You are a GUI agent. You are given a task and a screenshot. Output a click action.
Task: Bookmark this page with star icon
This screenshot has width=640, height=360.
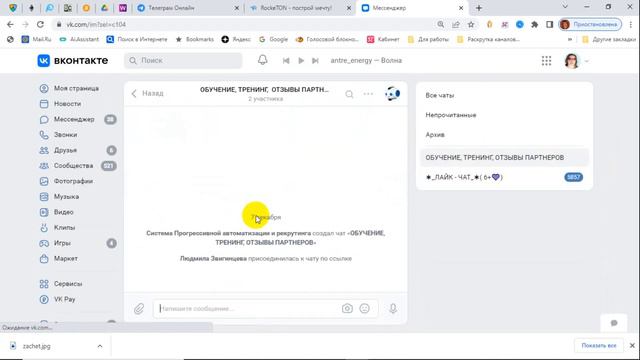click(471, 24)
